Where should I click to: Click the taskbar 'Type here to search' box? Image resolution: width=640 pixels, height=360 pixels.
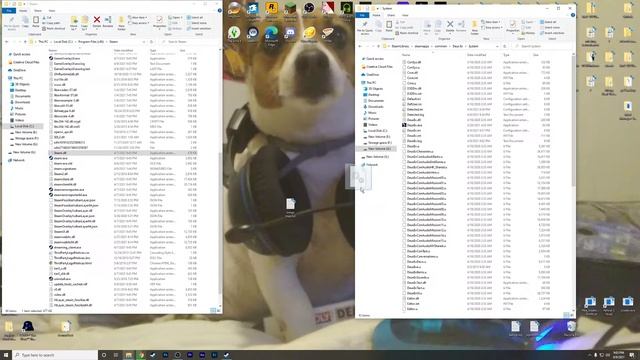coord(55,355)
